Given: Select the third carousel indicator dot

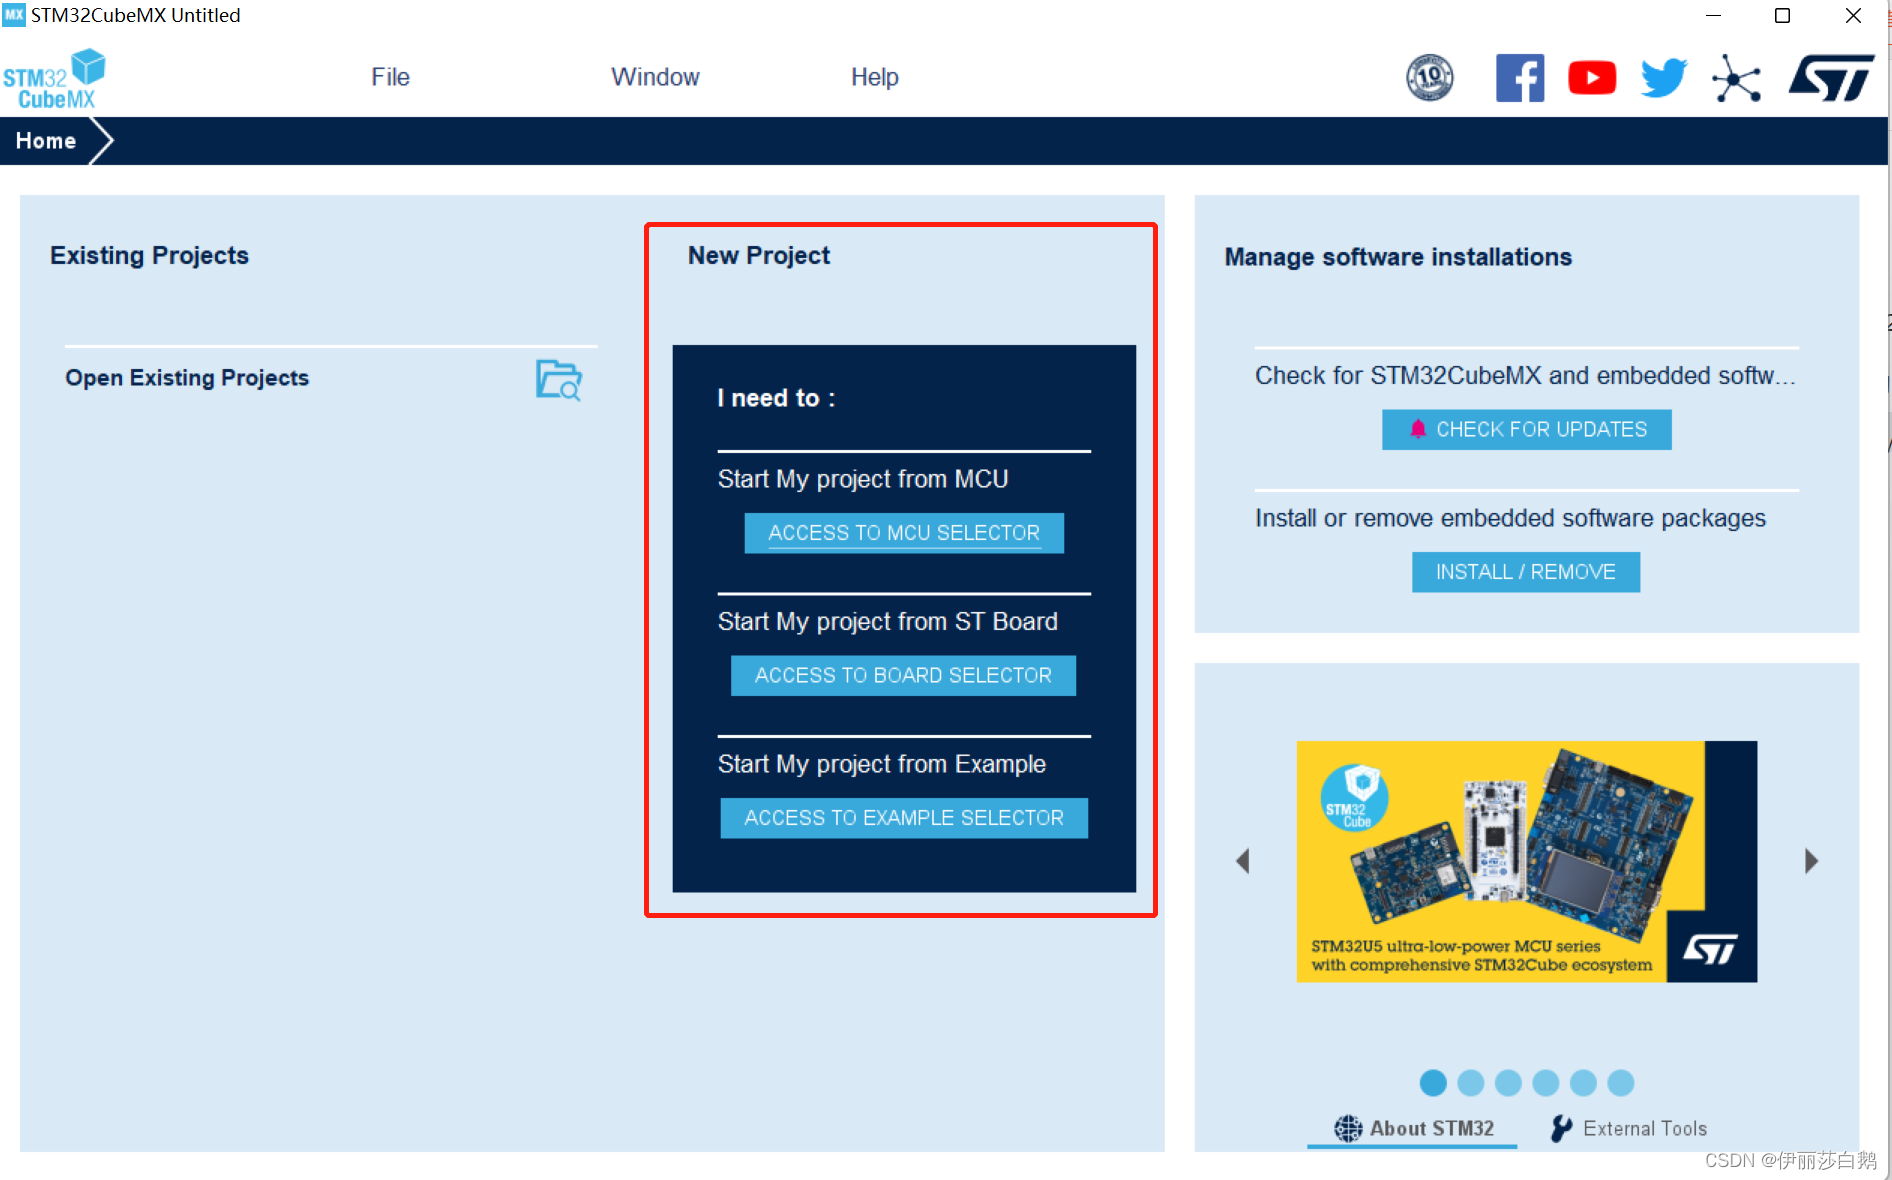Looking at the screenshot, I should (x=1508, y=1083).
